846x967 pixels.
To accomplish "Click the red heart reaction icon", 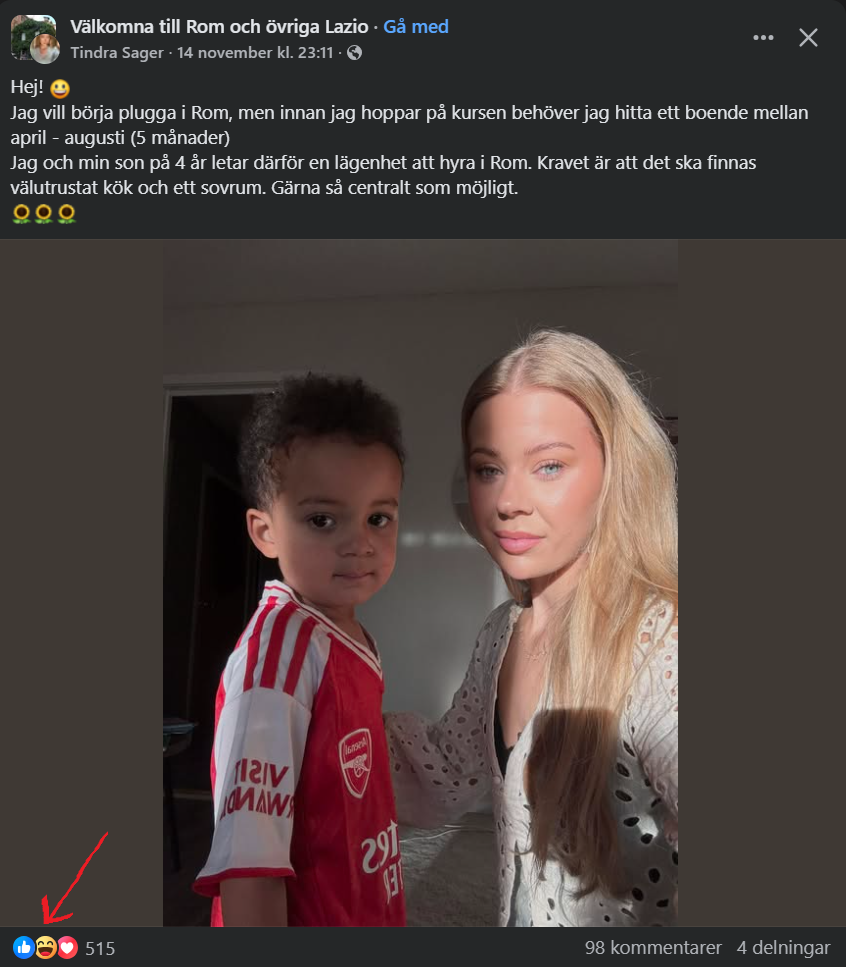I will (68, 947).
